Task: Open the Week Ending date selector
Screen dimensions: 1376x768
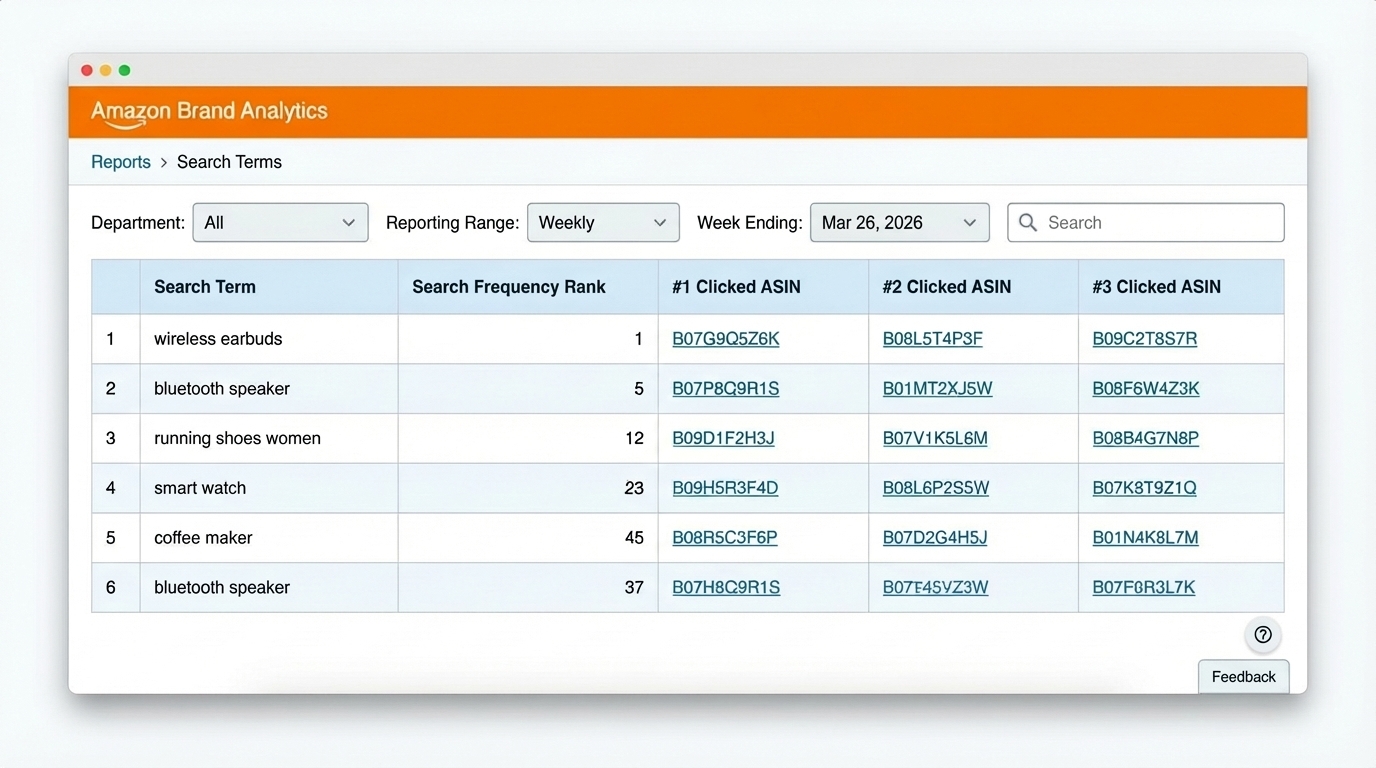Action: tap(898, 222)
